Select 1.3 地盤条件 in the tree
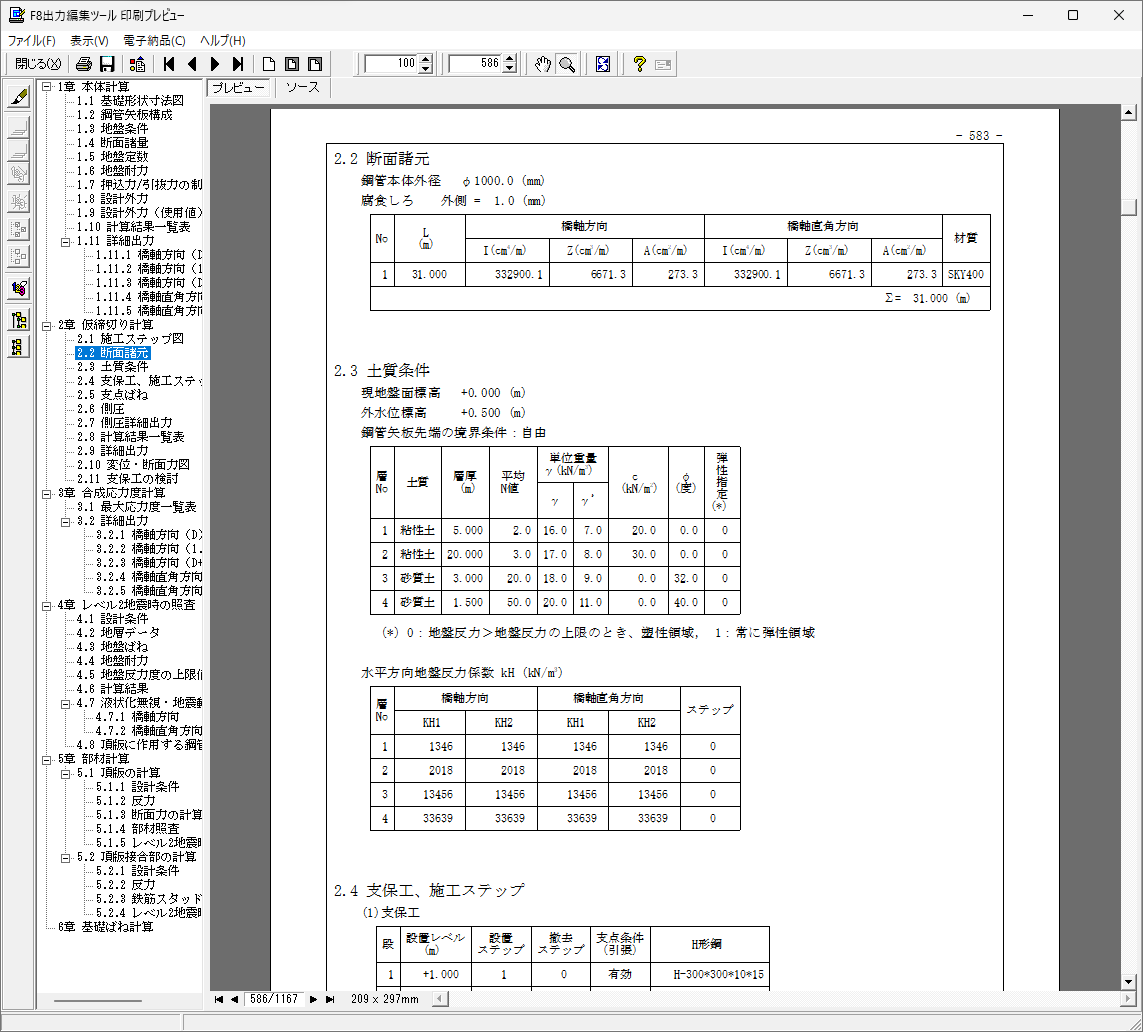This screenshot has width=1143, height=1032. [112, 129]
